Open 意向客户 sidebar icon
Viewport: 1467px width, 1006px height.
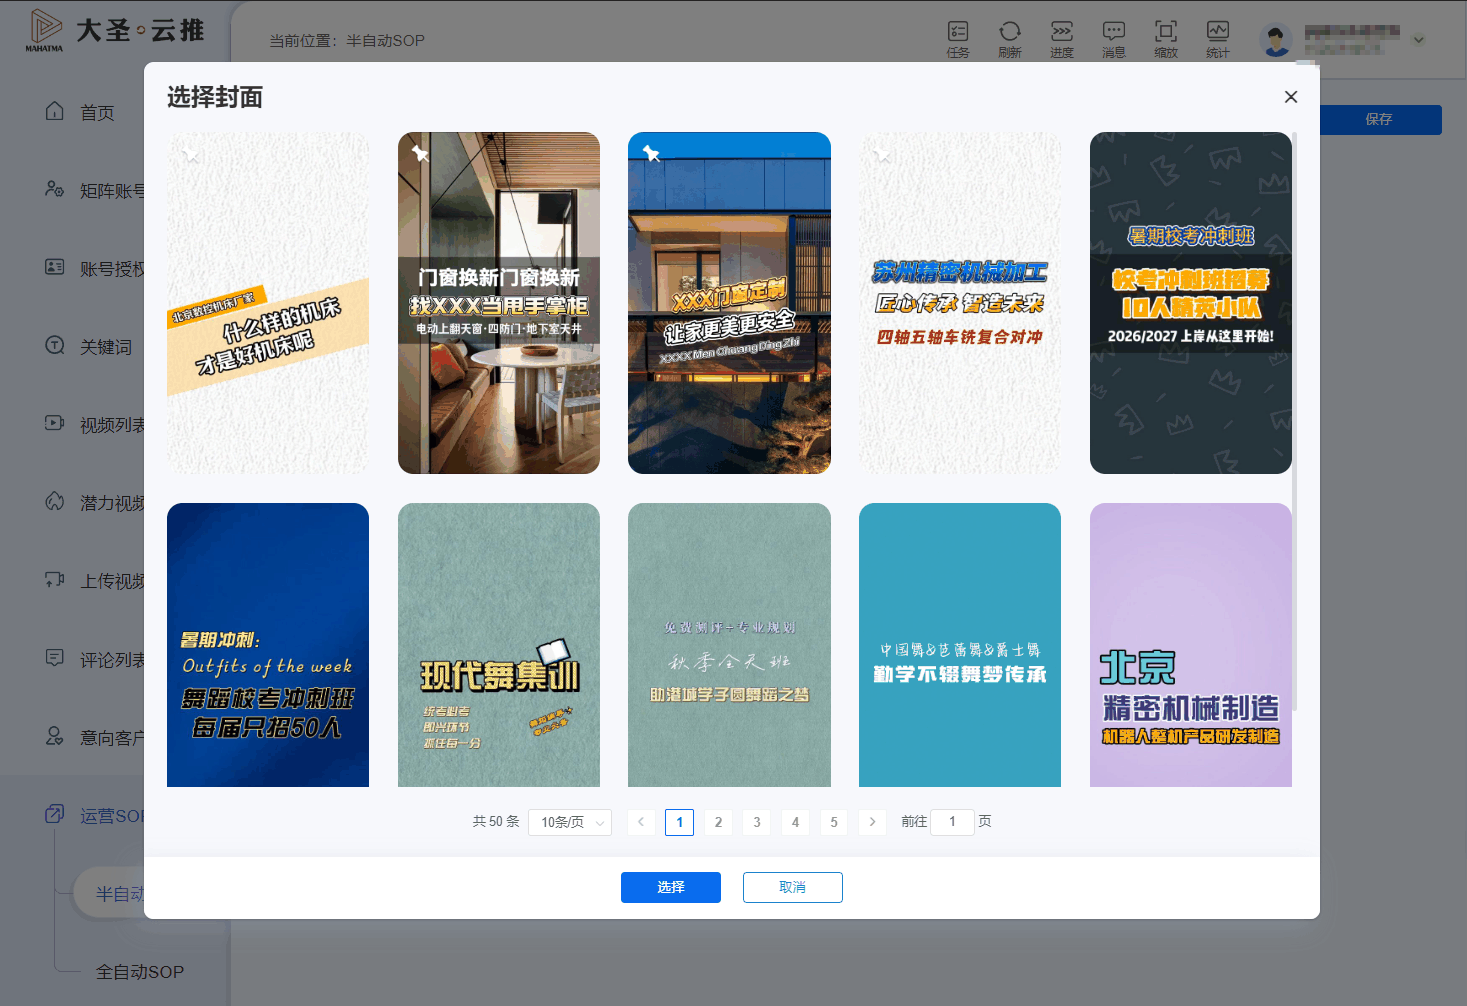click(55, 736)
